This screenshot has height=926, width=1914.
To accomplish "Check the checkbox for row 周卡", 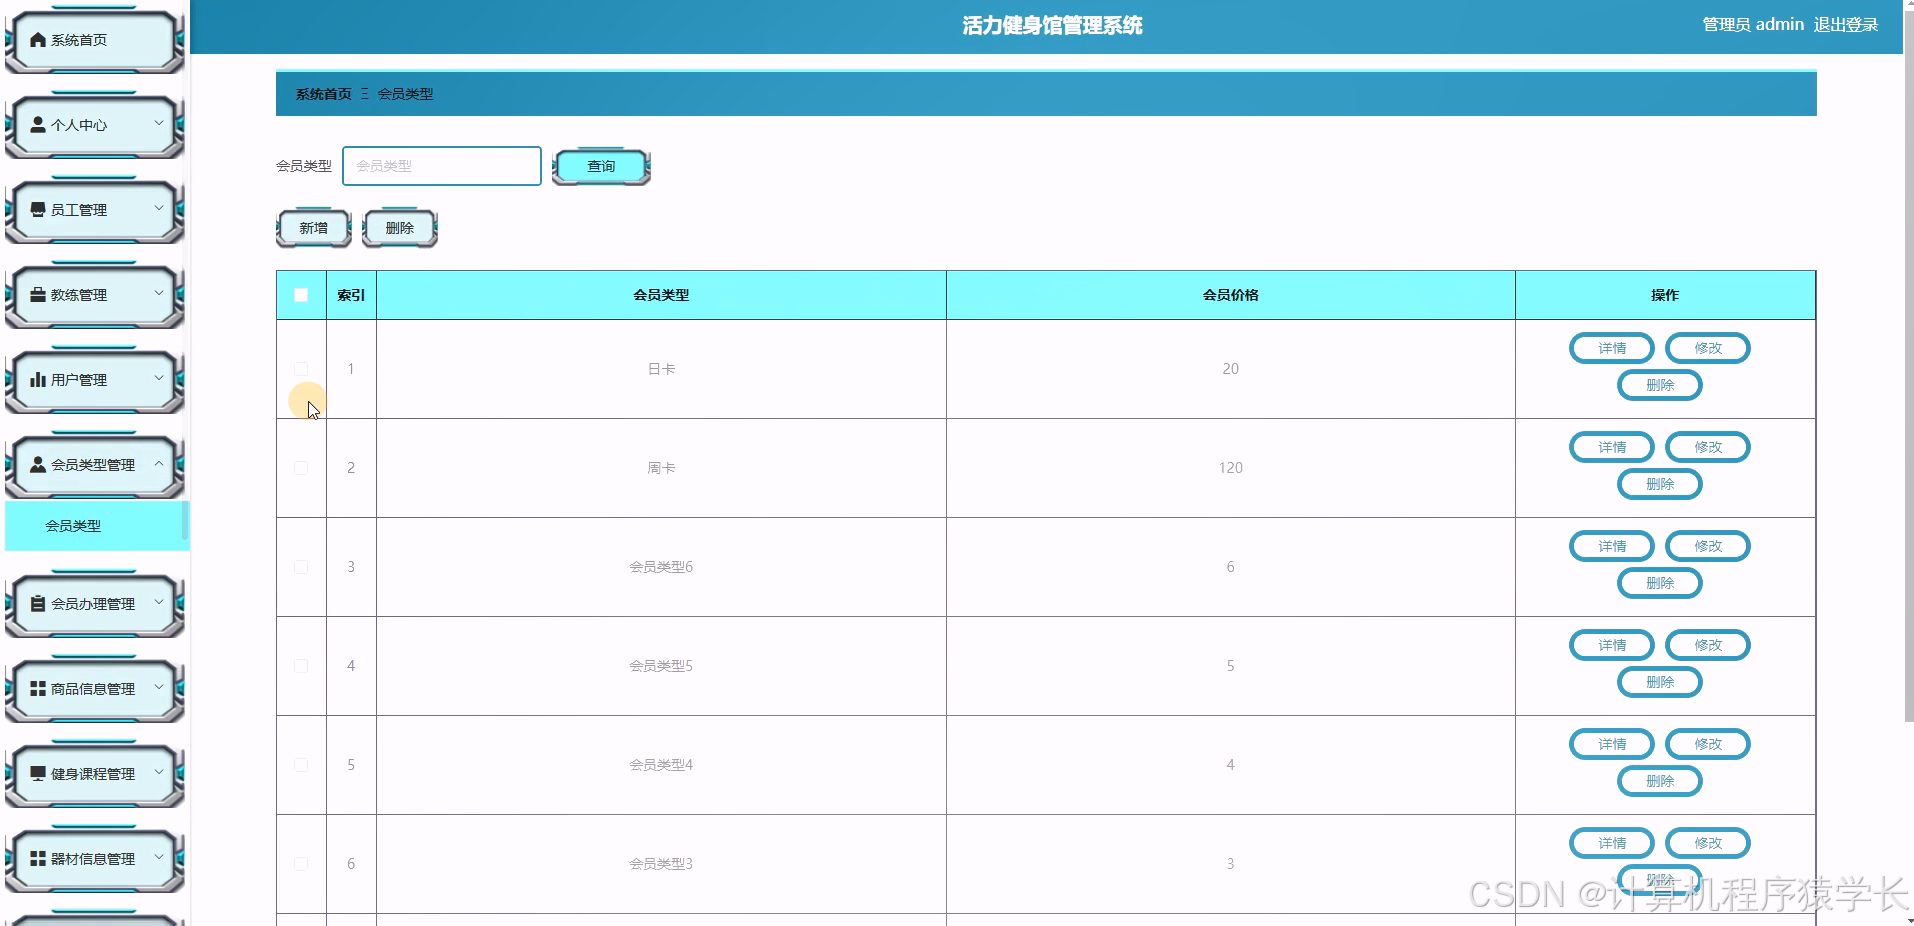I will click(x=301, y=468).
